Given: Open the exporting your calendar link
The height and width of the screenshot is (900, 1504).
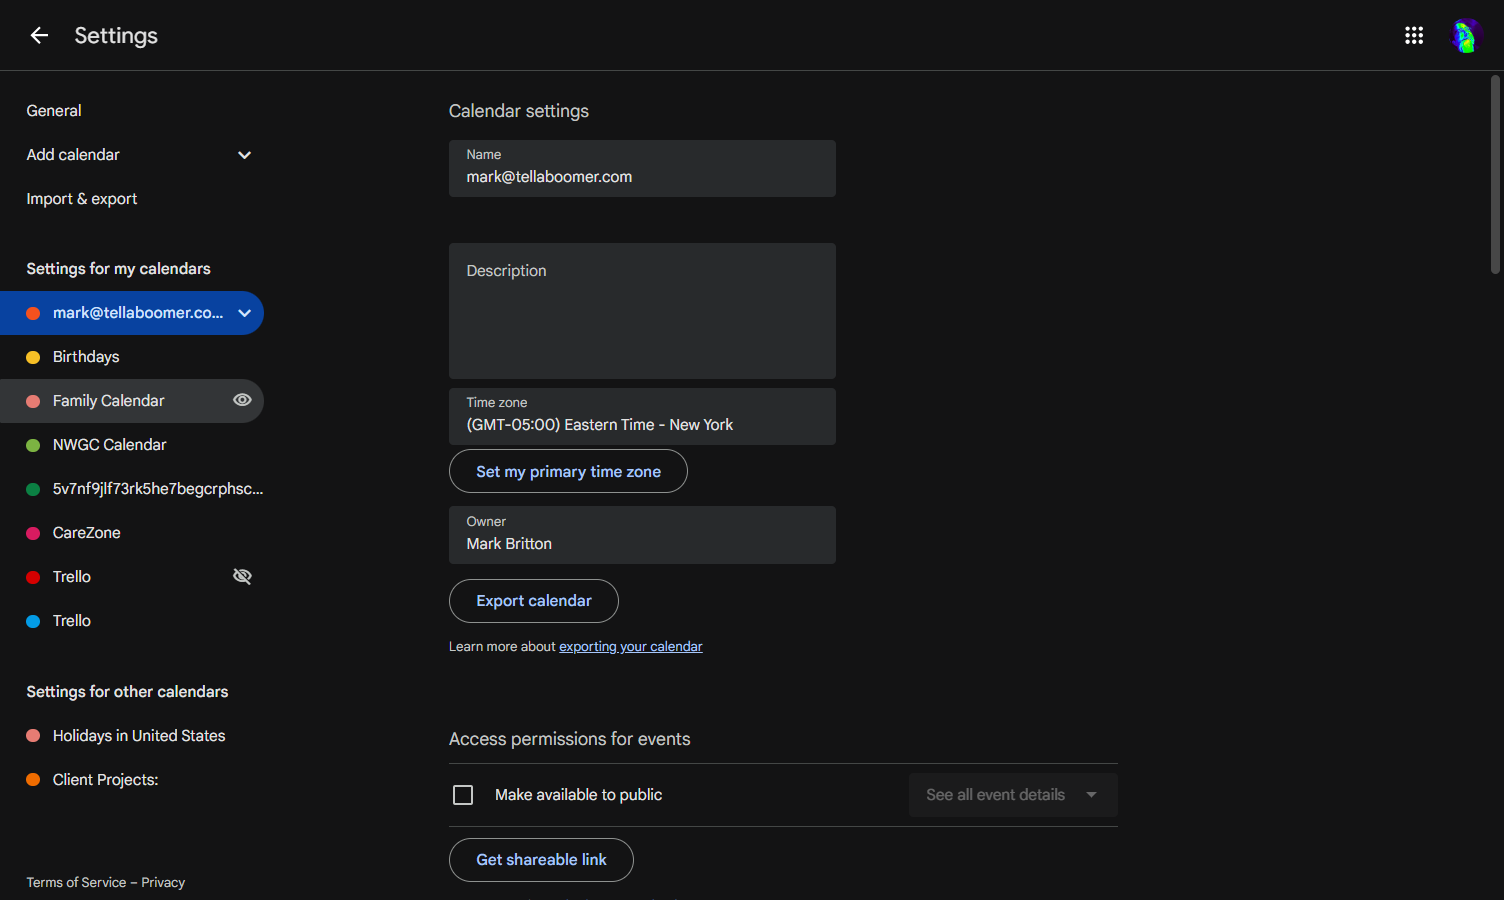Looking at the screenshot, I should click(x=631, y=647).
